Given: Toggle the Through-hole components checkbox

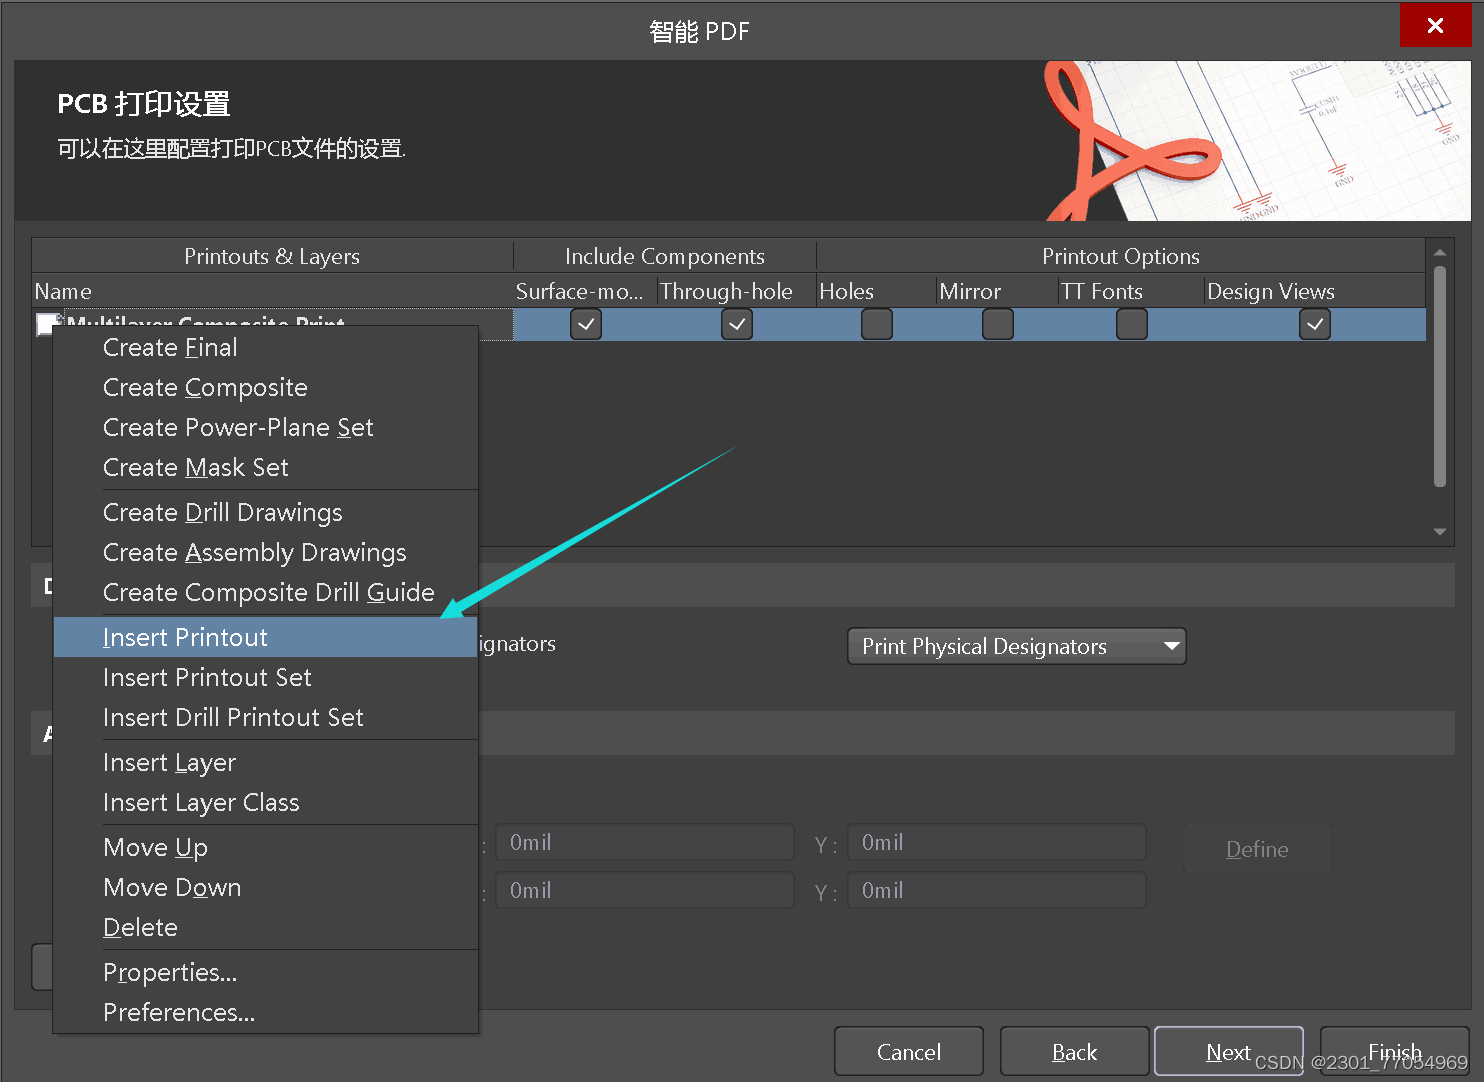Looking at the screenshot, I should pos(737,324).
